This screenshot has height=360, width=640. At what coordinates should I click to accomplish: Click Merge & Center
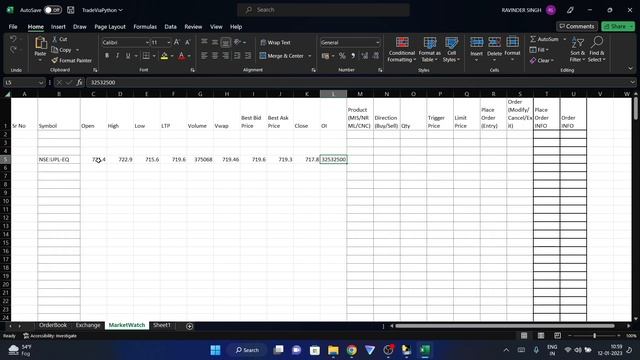click(x=282, y=56)
